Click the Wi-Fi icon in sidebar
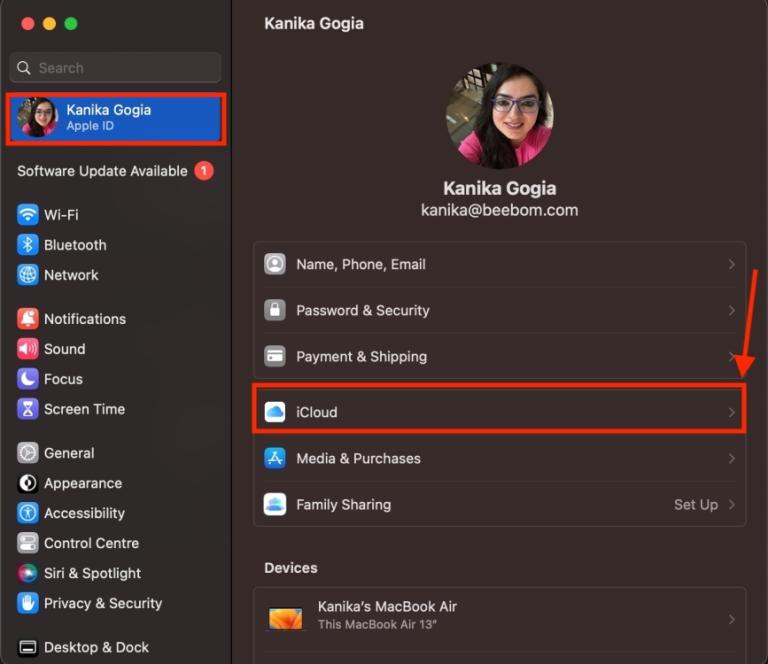The image size is (768, 664). pos(27,214)
